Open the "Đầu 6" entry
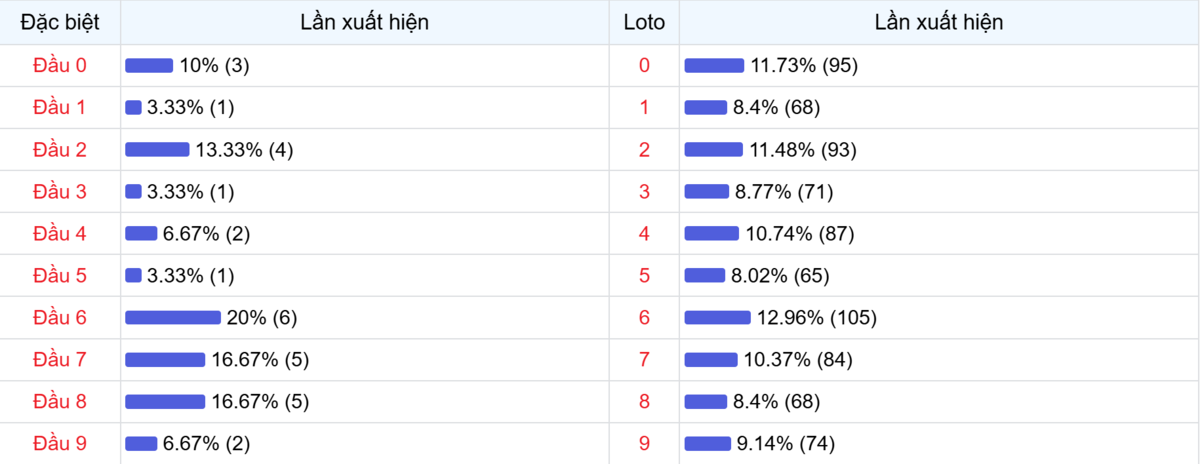The height and width of the screenshot is (464, 1200). [x=60, y=317]
